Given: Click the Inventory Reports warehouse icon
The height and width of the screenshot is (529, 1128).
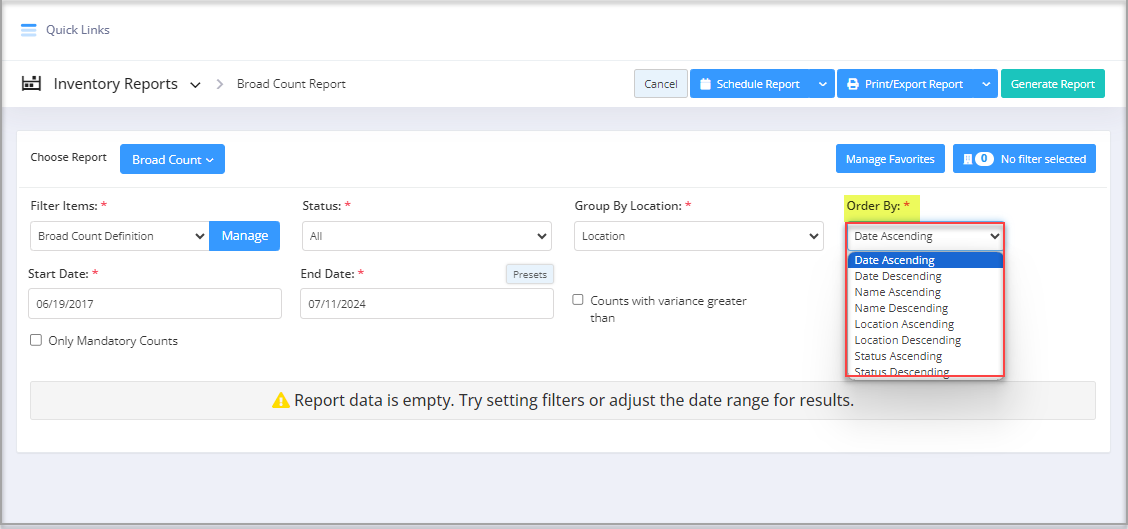Looking at the screenshot, I should pyautogui.click(x=31, y=84).
